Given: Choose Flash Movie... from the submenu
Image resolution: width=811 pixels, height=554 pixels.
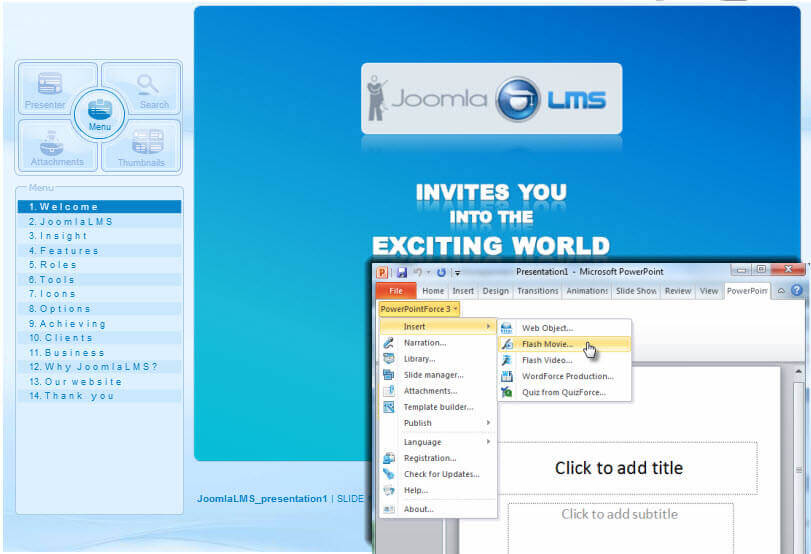Looking at the screenshot, I should coord(564,344).
